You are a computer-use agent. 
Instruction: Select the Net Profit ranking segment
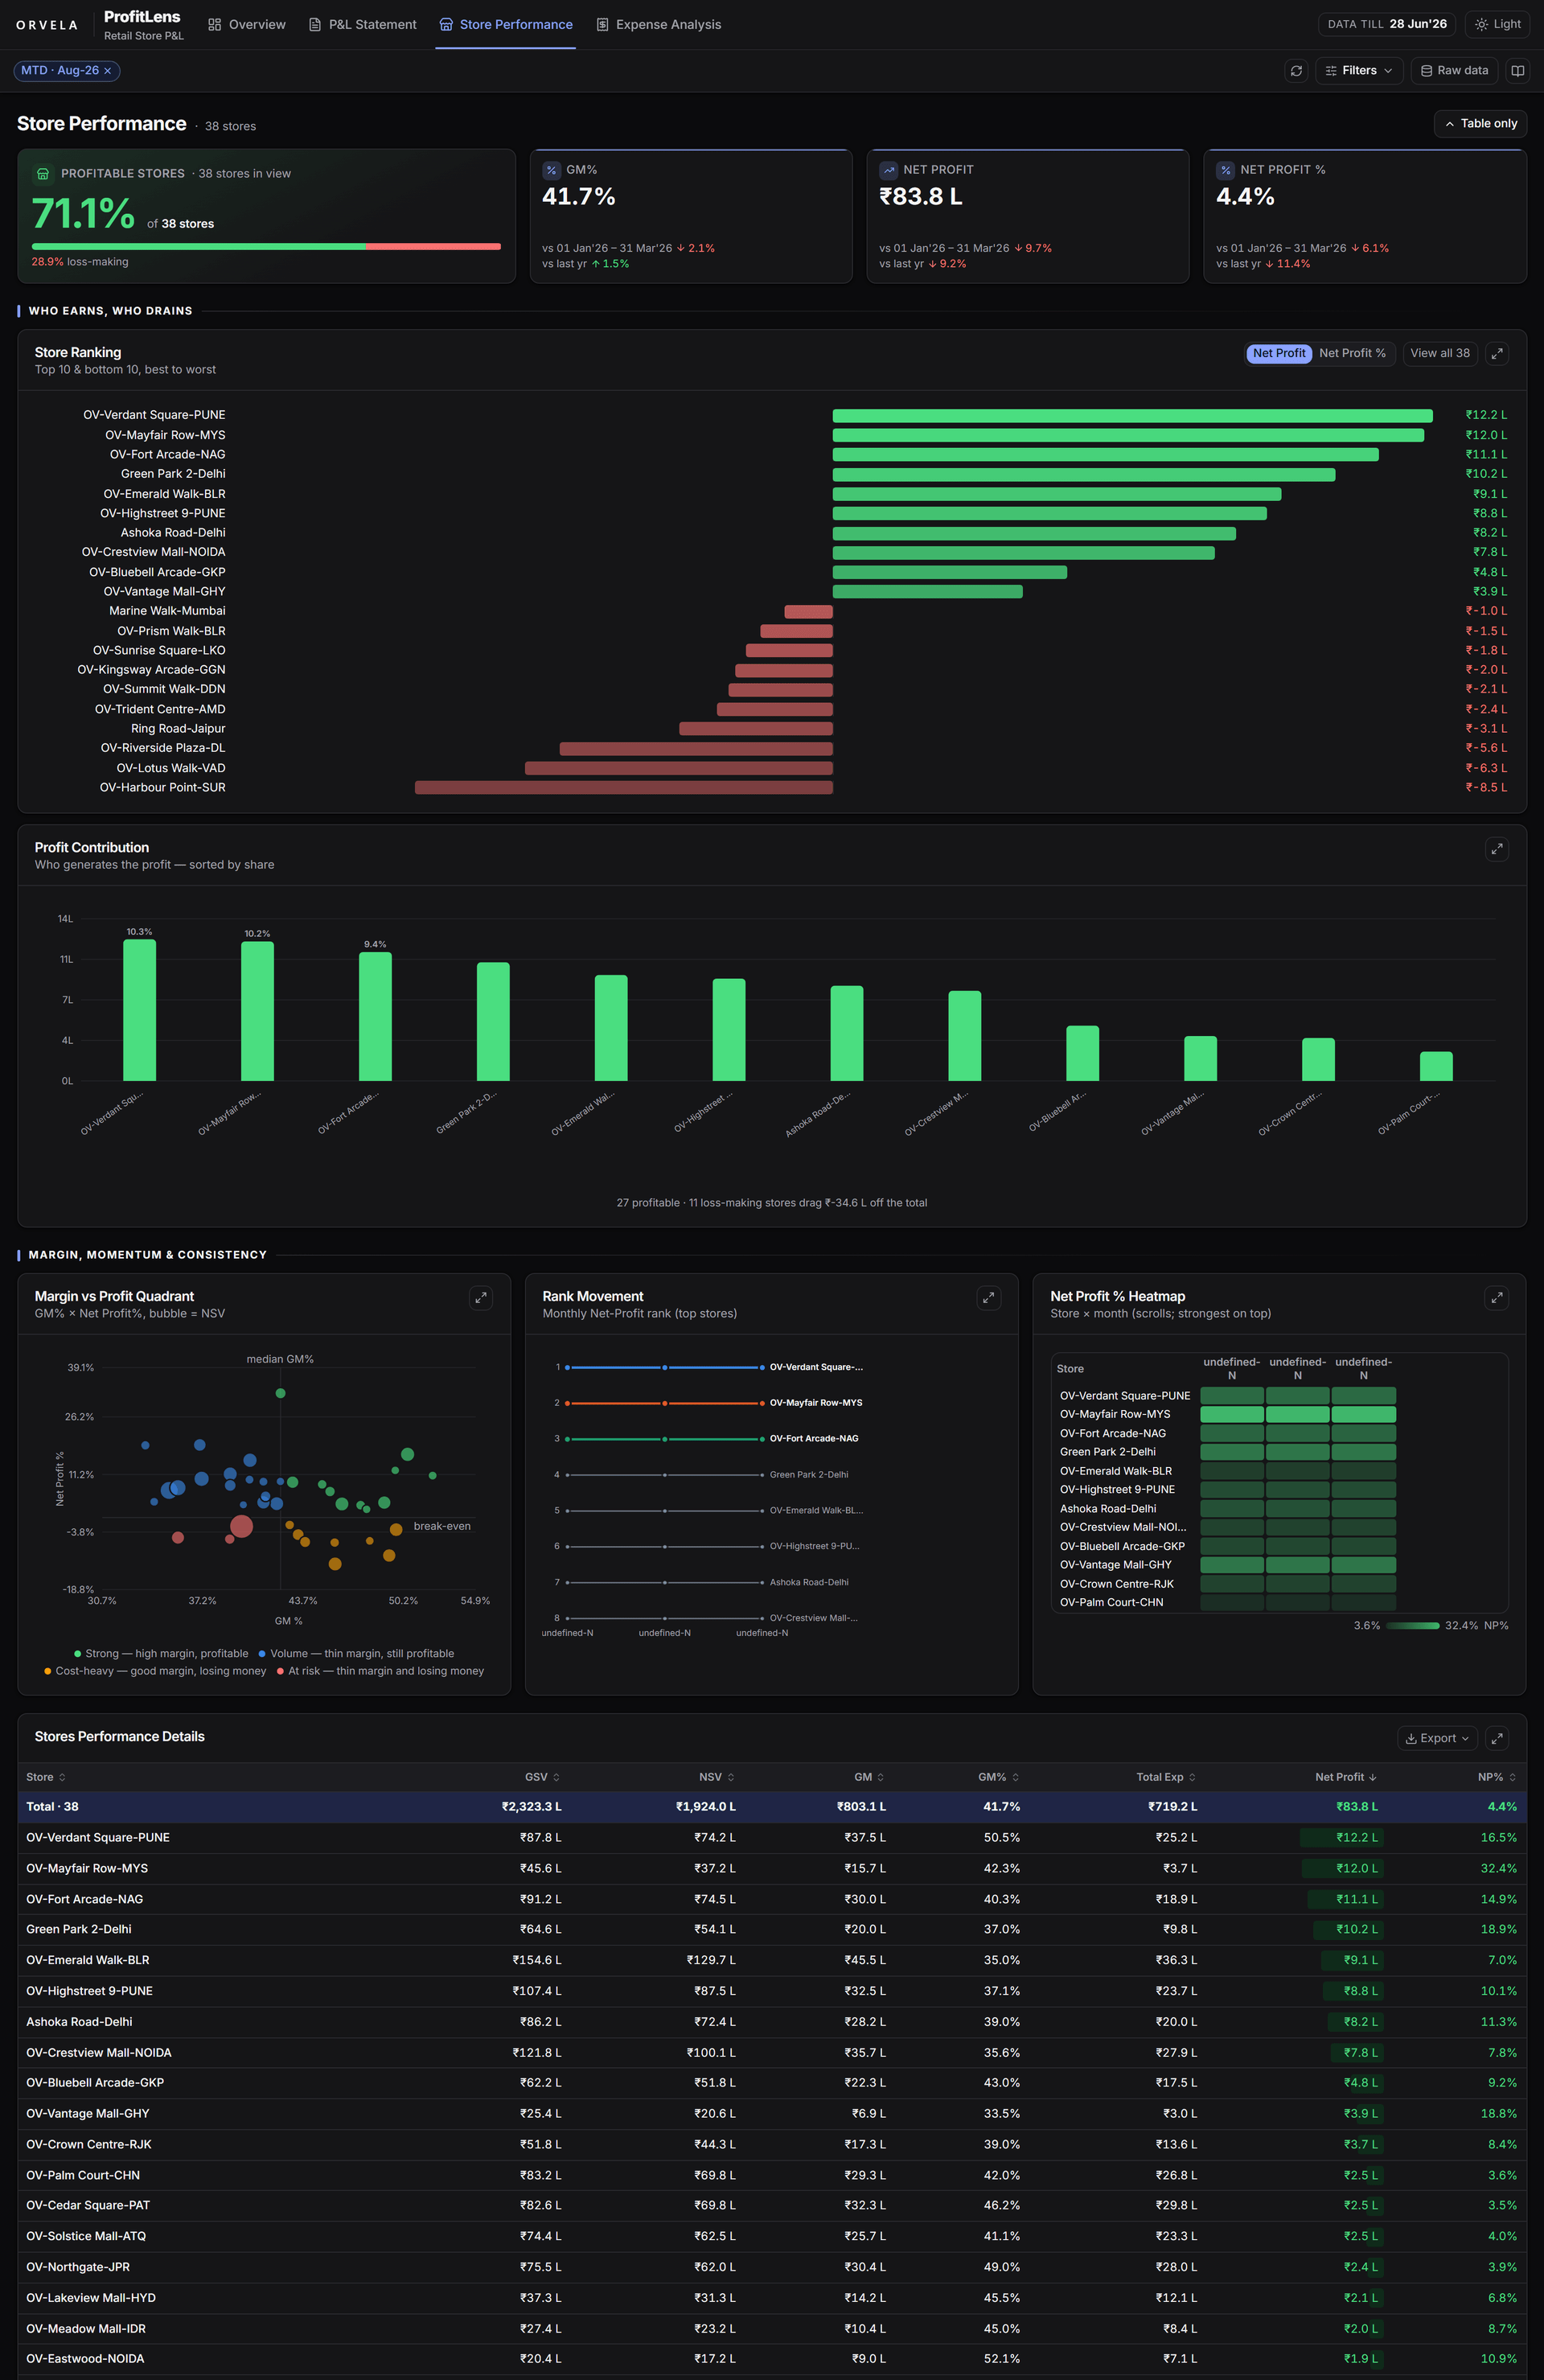[1279, 353]
